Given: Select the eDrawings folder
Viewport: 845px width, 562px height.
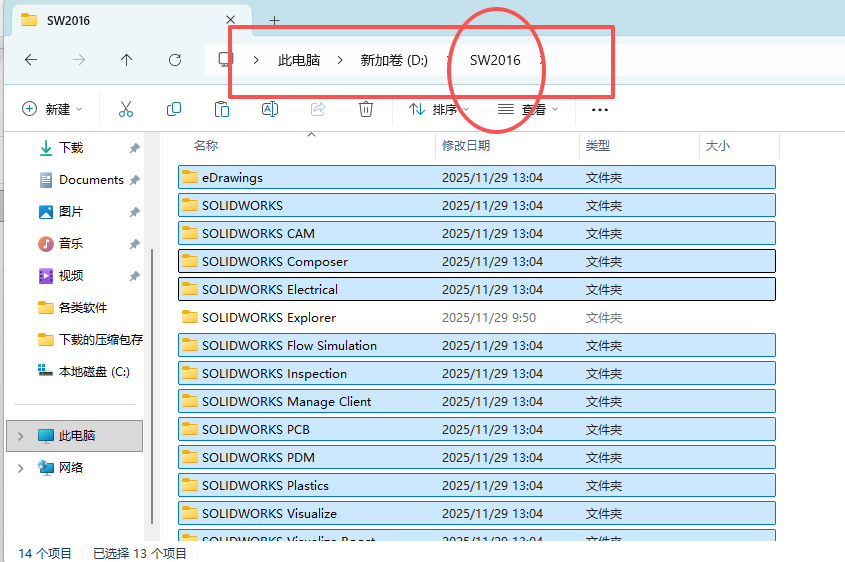Looking at the screenshot, I should pyautogui.click(x=477, y=177).
